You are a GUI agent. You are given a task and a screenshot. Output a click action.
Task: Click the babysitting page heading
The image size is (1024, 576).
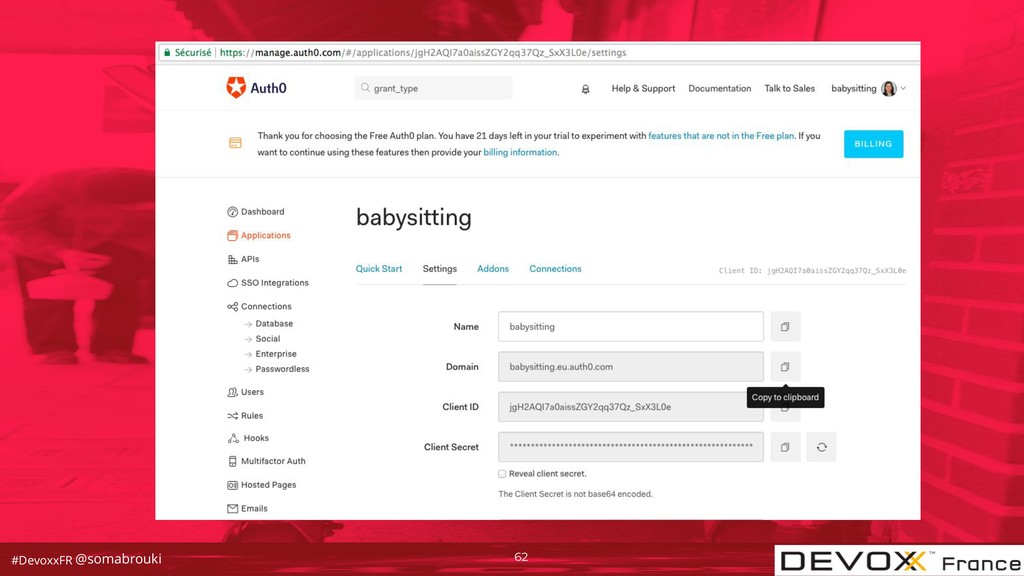413,217
